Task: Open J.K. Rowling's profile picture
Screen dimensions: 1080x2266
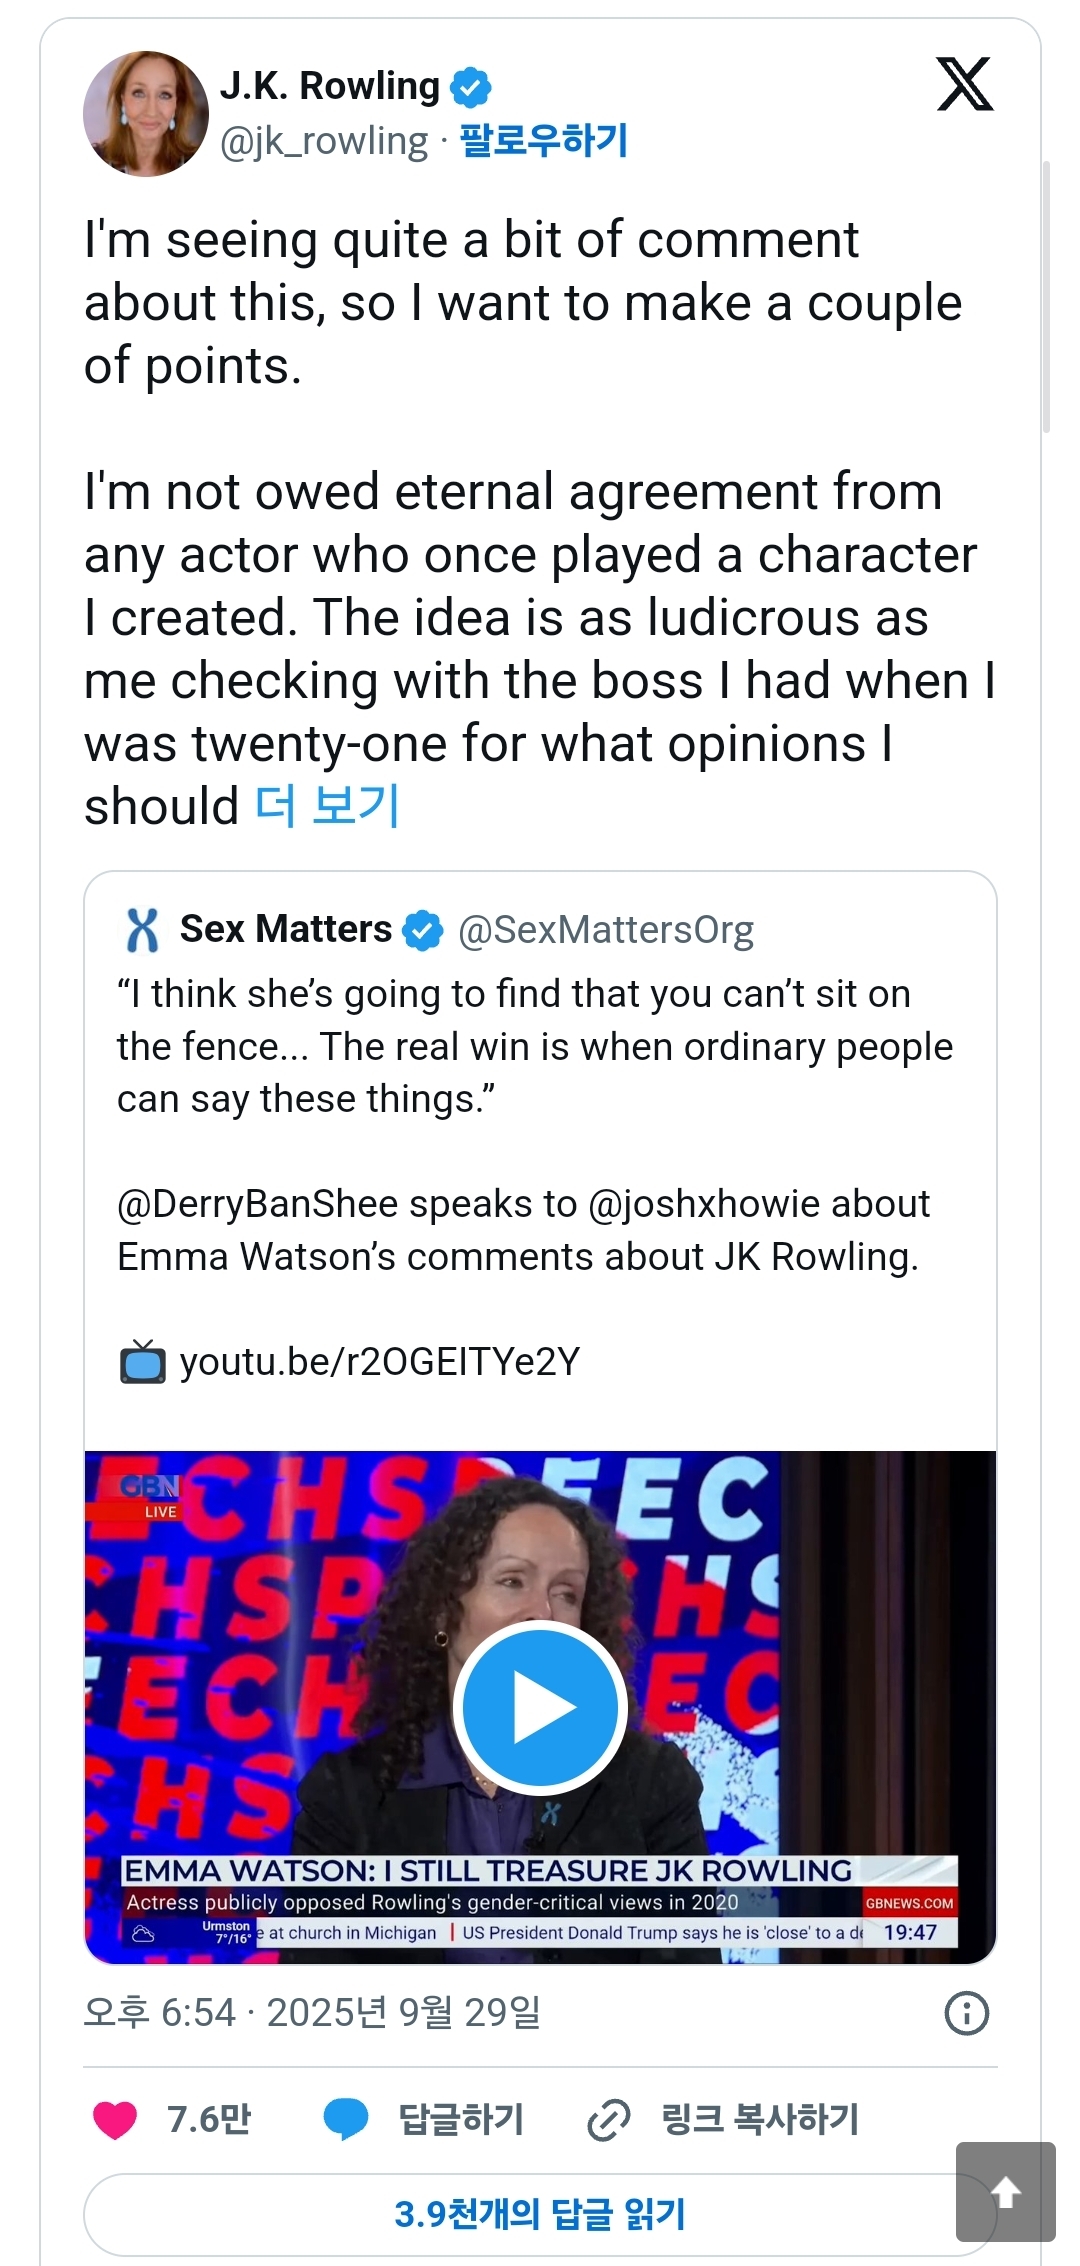Action: [x=146, y=114]
